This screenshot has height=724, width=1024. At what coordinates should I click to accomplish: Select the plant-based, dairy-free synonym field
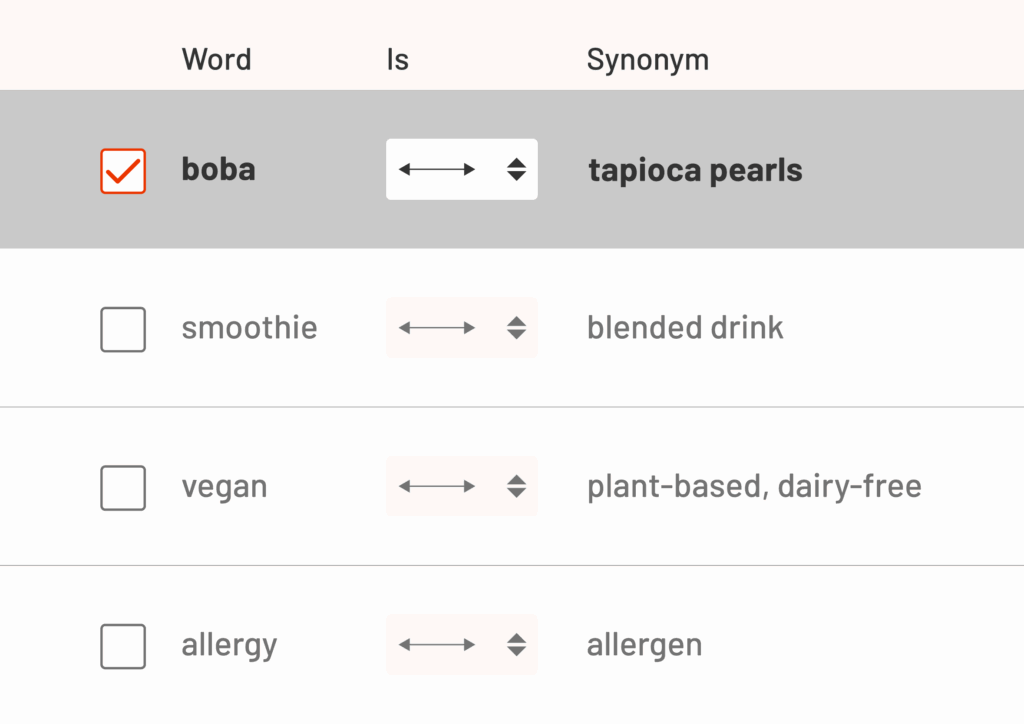(x=754, y=487)
